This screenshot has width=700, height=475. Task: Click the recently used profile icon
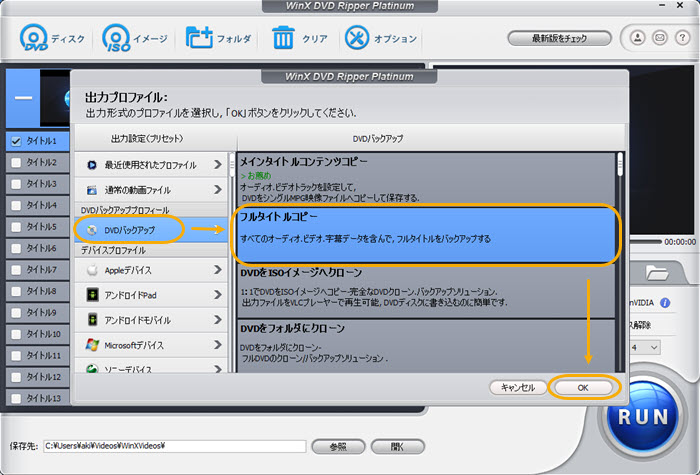92,165
